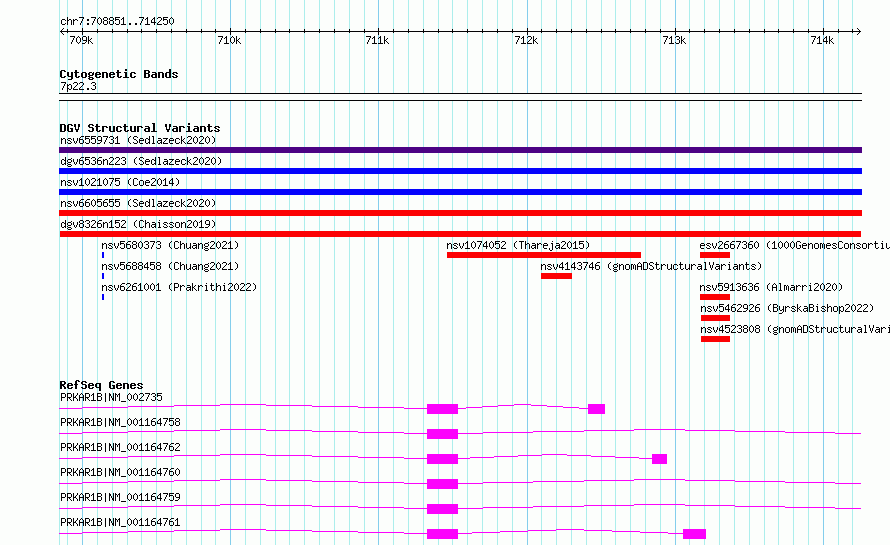Image resolution: width=890 pixels, height=545 pixels.
Task: Click the red dgv8326n152 variant bar
Action: (x=460, y=234)
